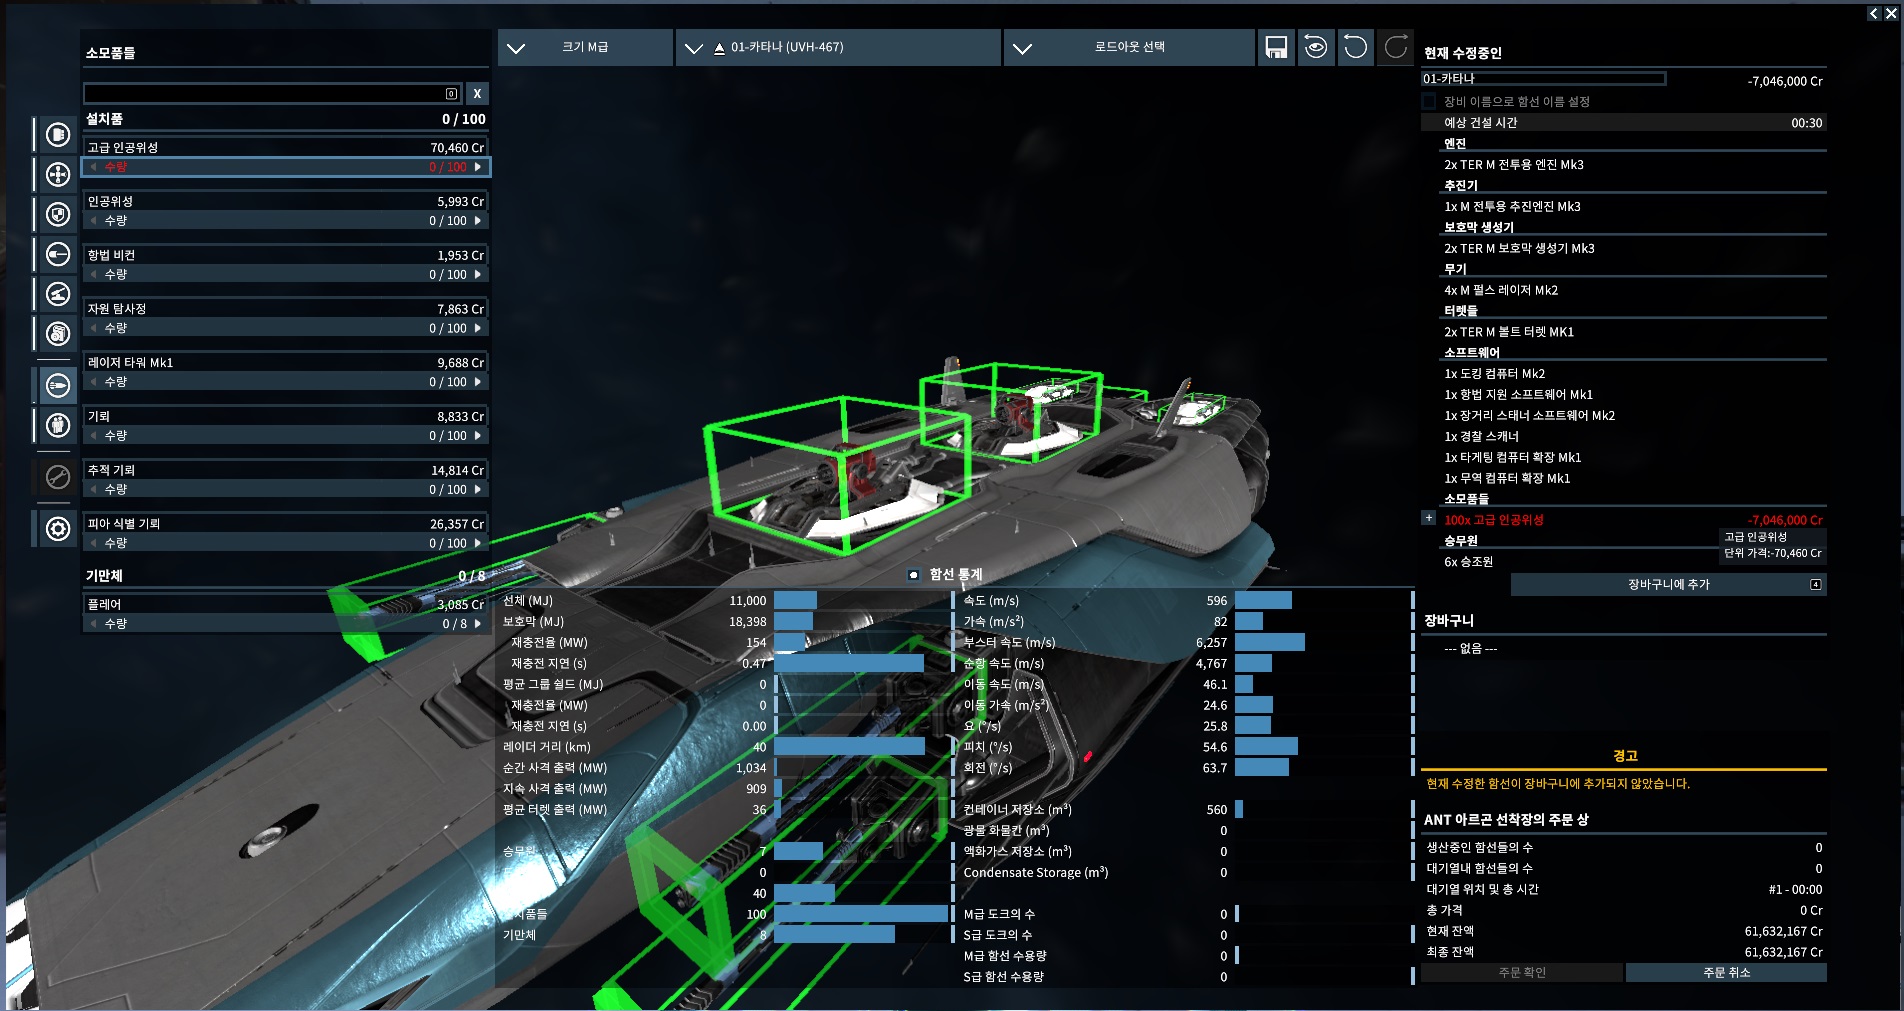Select the 추적 기뢰 item row
The height and width of the screenshot is (1011, 1904).
(x=286, y=470)
